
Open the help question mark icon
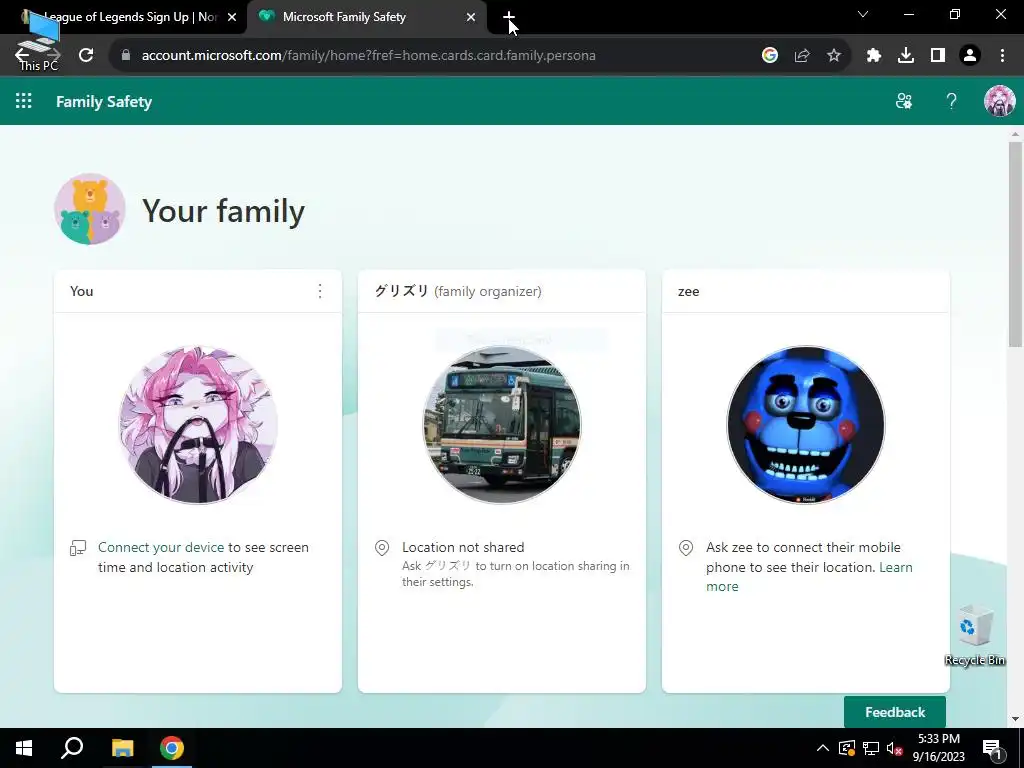tap(952, 101)
